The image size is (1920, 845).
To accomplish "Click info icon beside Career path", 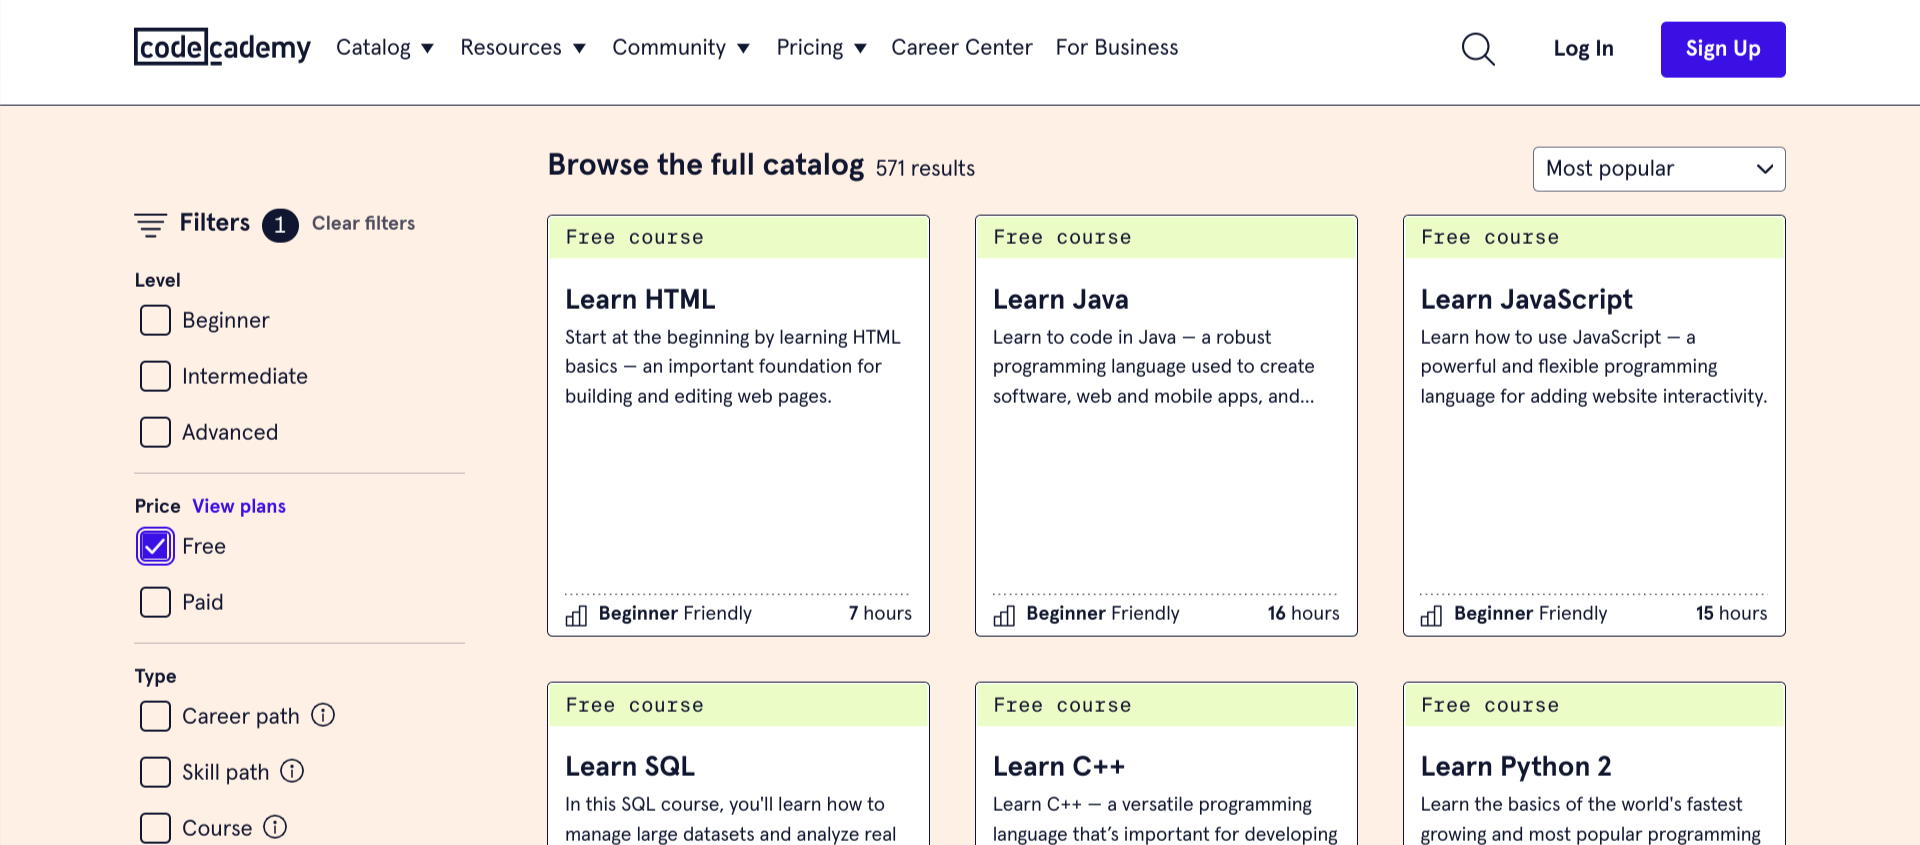I will 323,715.
